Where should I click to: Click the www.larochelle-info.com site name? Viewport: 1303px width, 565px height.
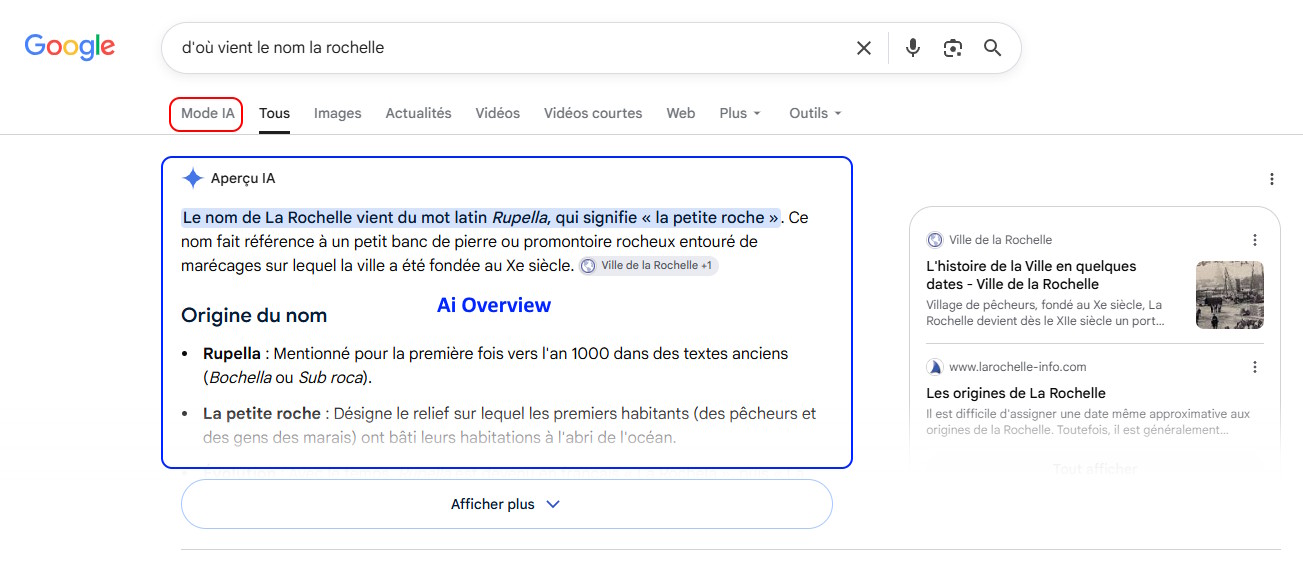[1018, 367]
